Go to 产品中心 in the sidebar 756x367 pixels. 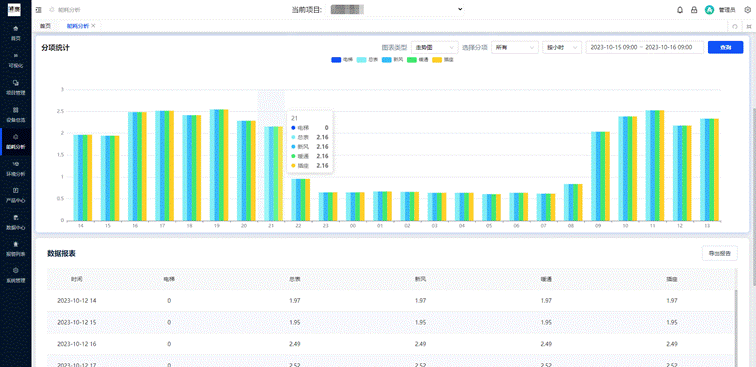15,194
